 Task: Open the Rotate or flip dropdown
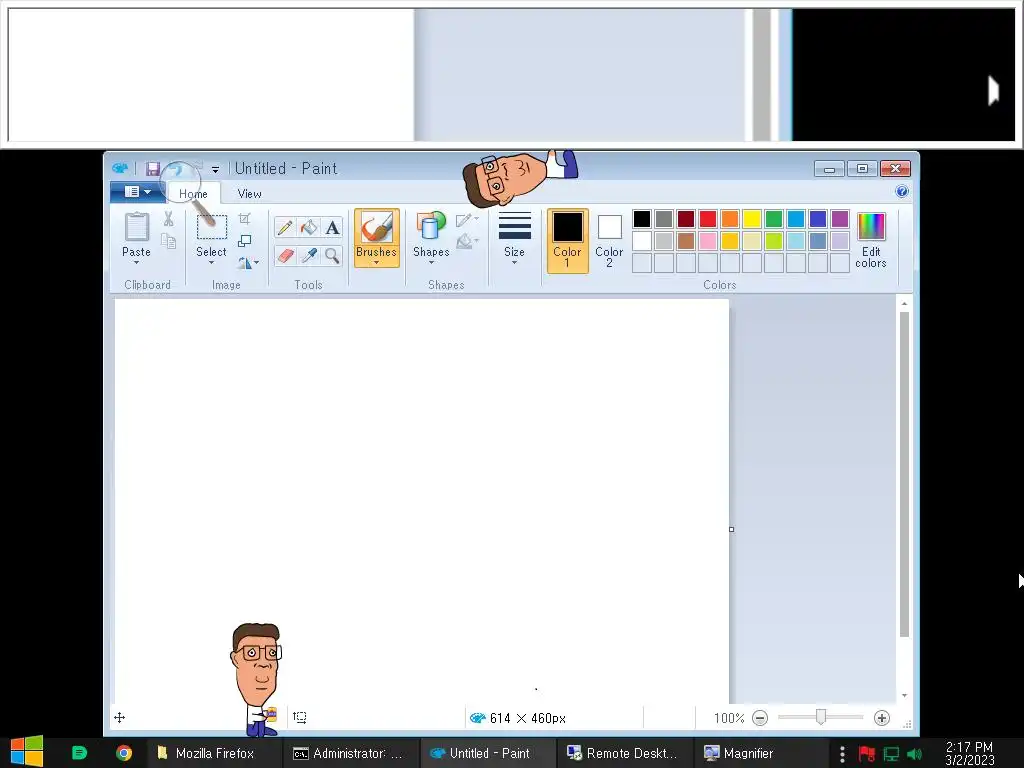click(x=248, y=263)
